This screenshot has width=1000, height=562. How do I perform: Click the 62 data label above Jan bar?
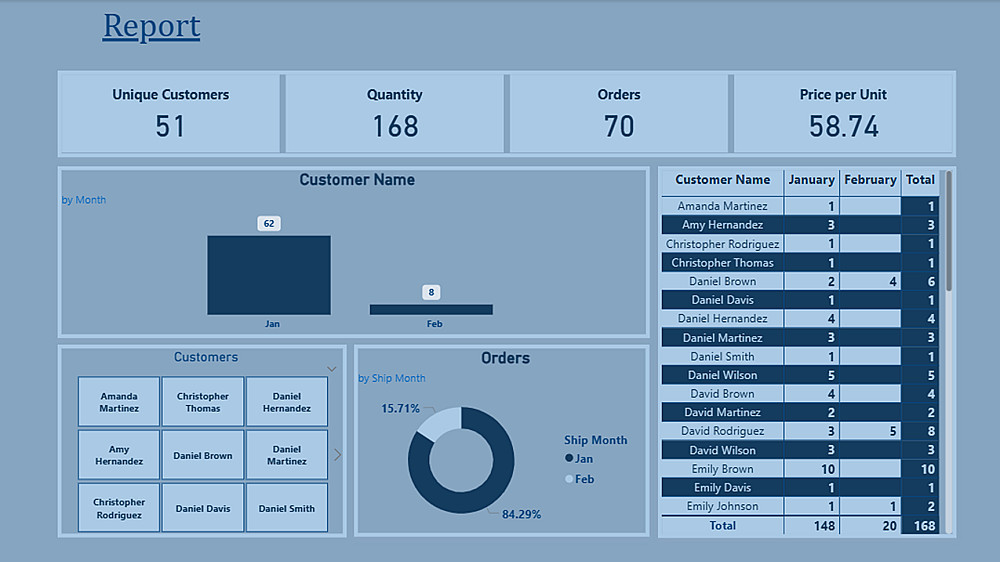coord(269,223)
